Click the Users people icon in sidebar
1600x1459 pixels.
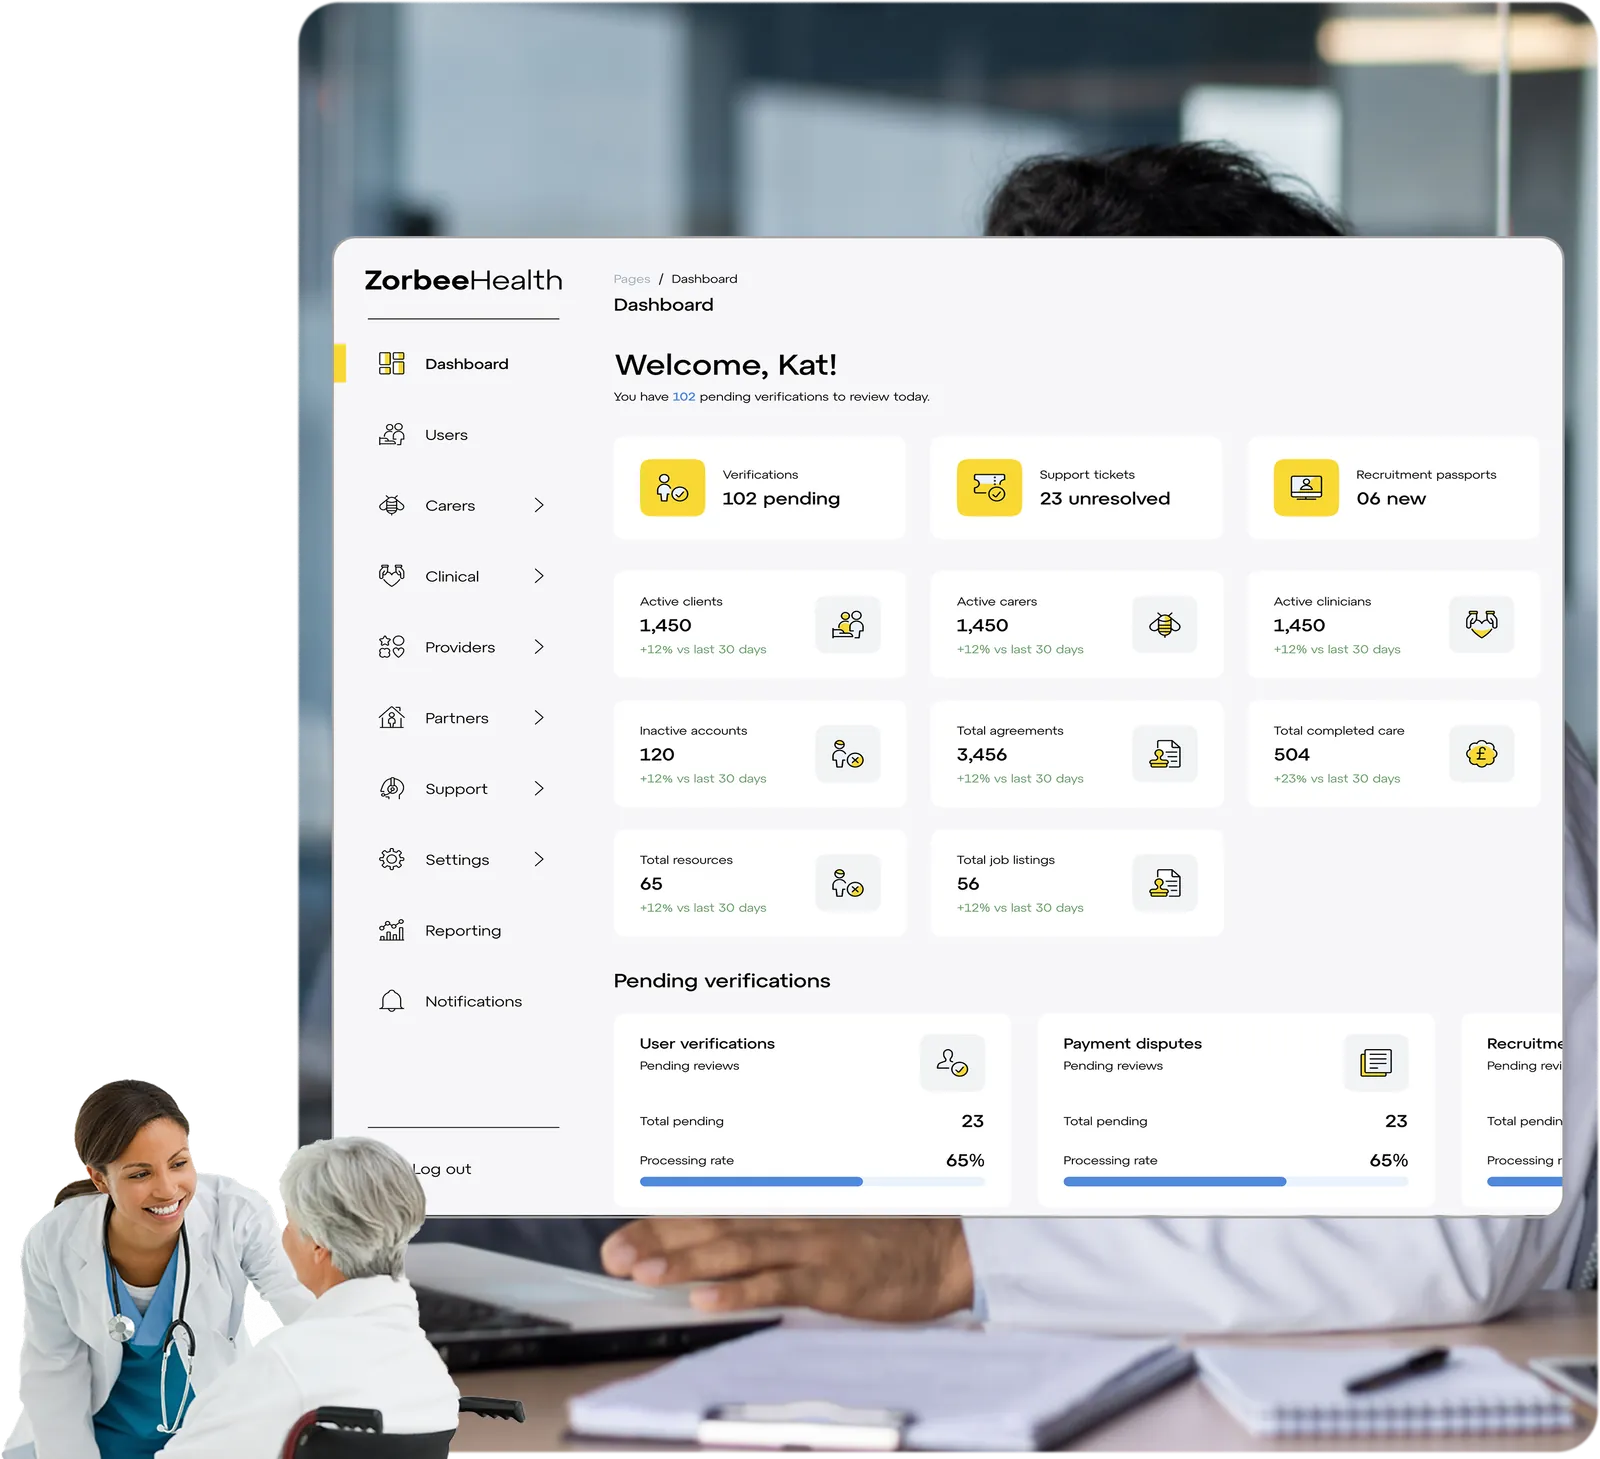tap(392, 434)
